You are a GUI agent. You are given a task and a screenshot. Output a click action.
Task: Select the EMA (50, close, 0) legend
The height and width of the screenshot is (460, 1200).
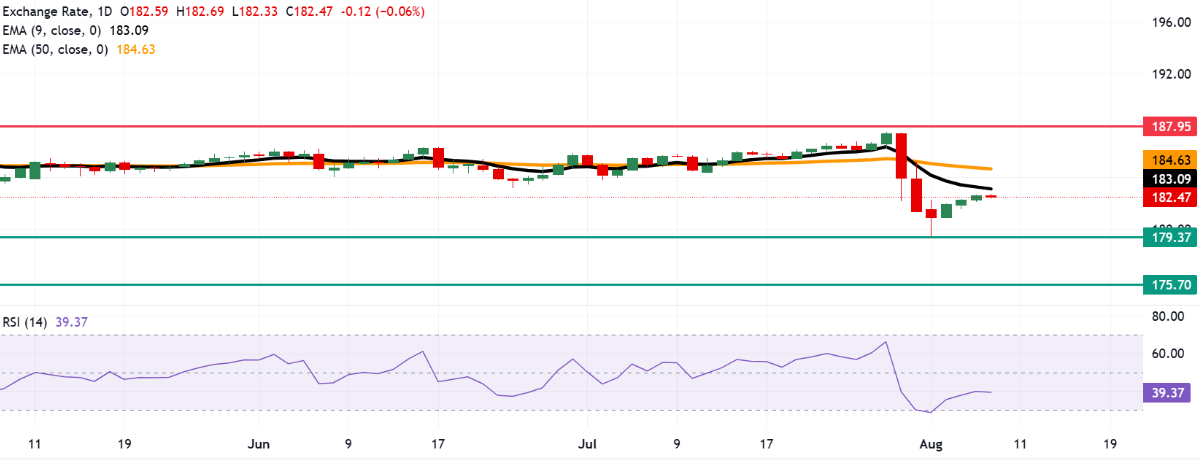click(78, 48)
